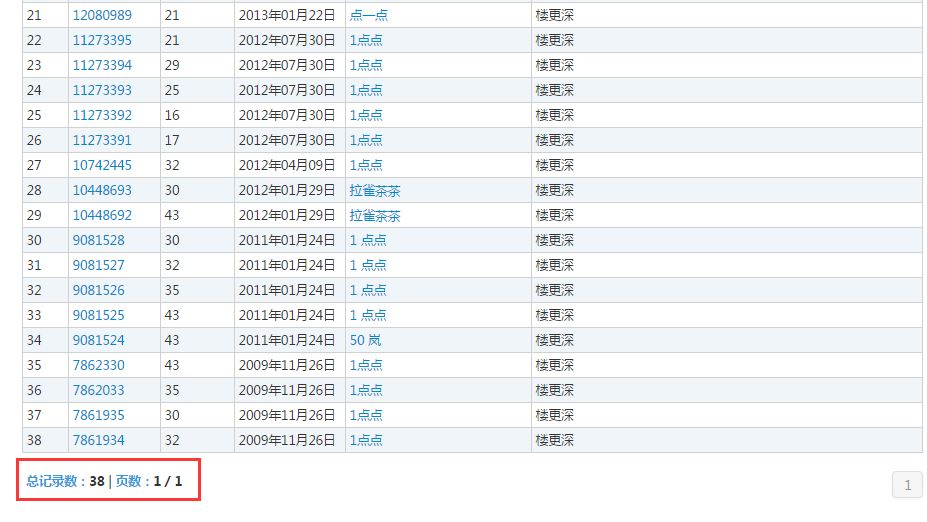Image resolution: width=927 pixels, height=522 pixels.
Task: Select applicant 楼更深 in row 21
Action: [555, 15]
